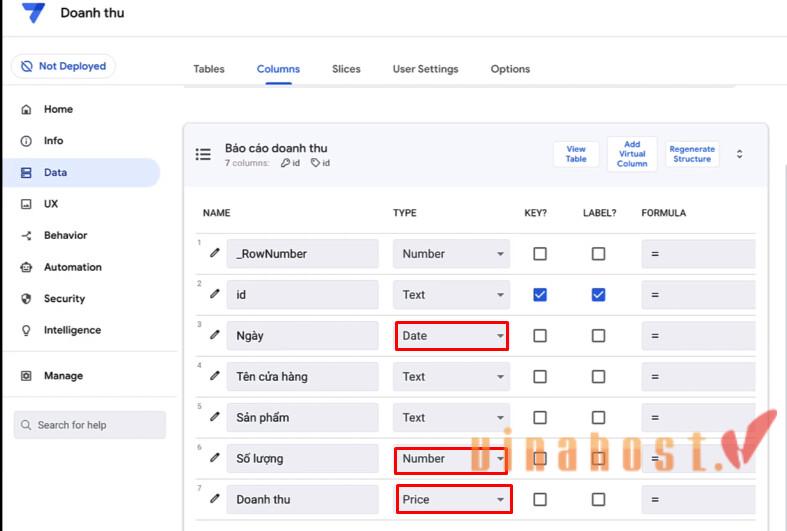
Task: Open Date type dropdown for Ngày
Action: 451,336
